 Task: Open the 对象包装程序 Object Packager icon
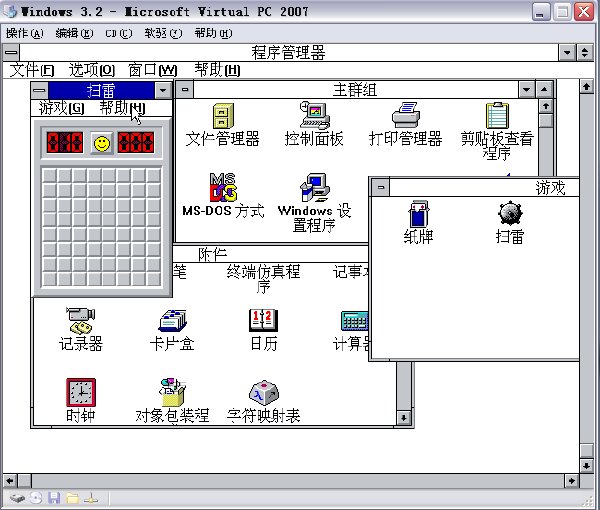coord(173,392)
